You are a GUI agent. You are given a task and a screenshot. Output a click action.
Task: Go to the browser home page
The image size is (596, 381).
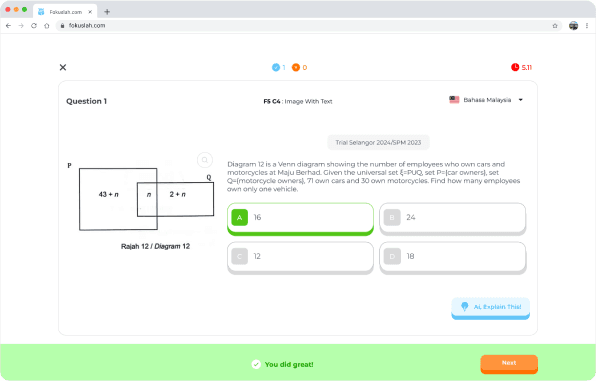coord(47,25)
